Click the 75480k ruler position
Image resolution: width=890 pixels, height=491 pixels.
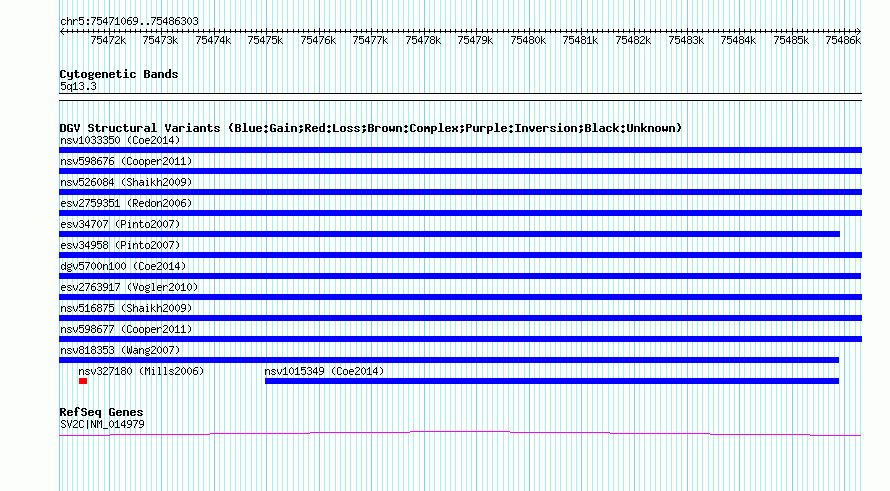[x=528, y=40]
